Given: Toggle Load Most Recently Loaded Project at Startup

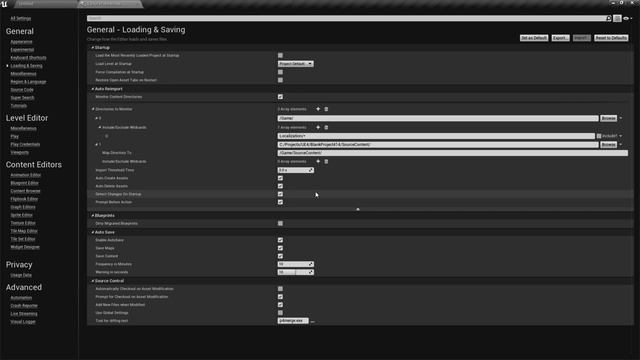Looking at the screenshot, I should coord(280,56).
